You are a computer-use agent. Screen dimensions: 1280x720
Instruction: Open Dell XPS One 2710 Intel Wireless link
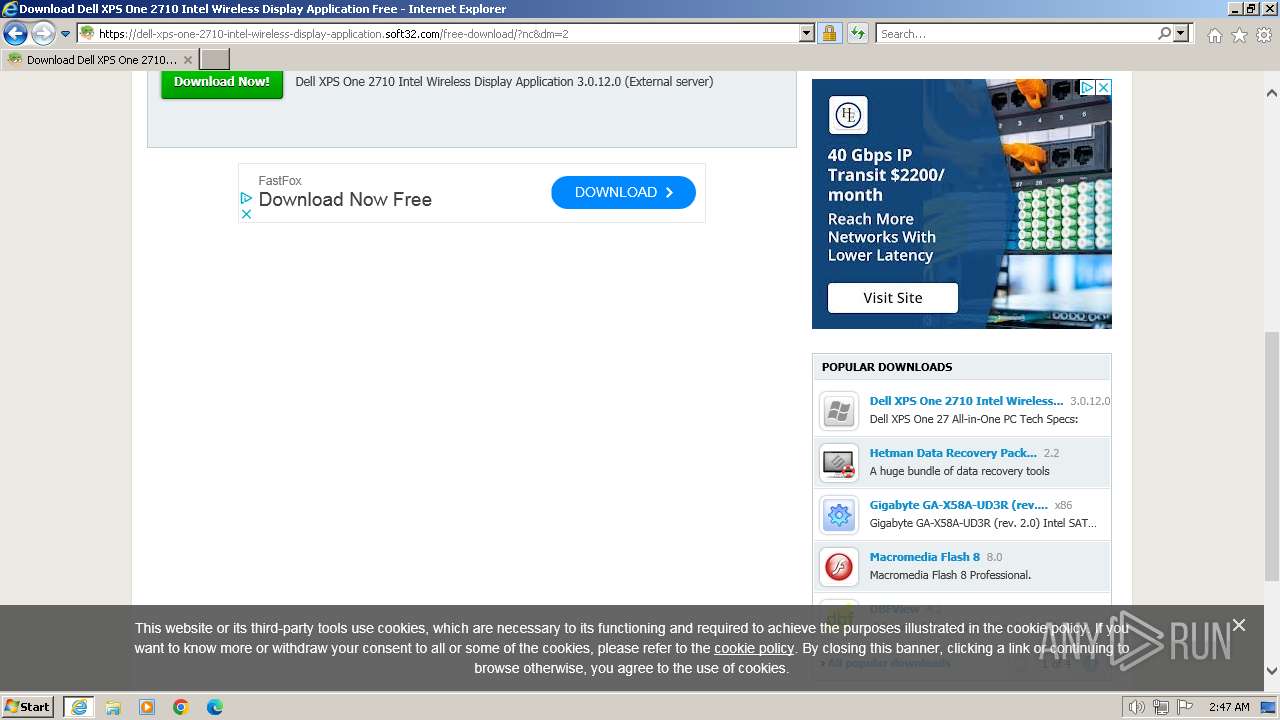[x=966, y=401]
